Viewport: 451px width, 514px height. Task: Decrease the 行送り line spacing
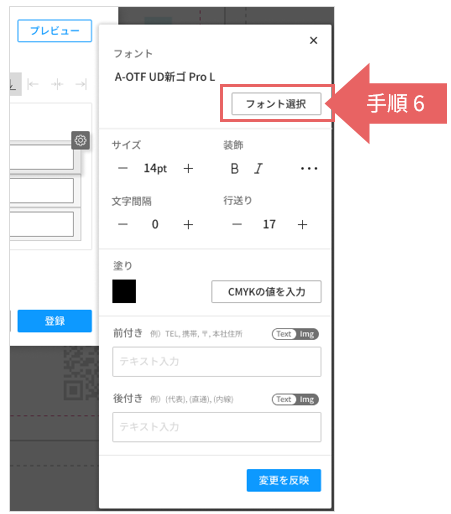(237, 224)
